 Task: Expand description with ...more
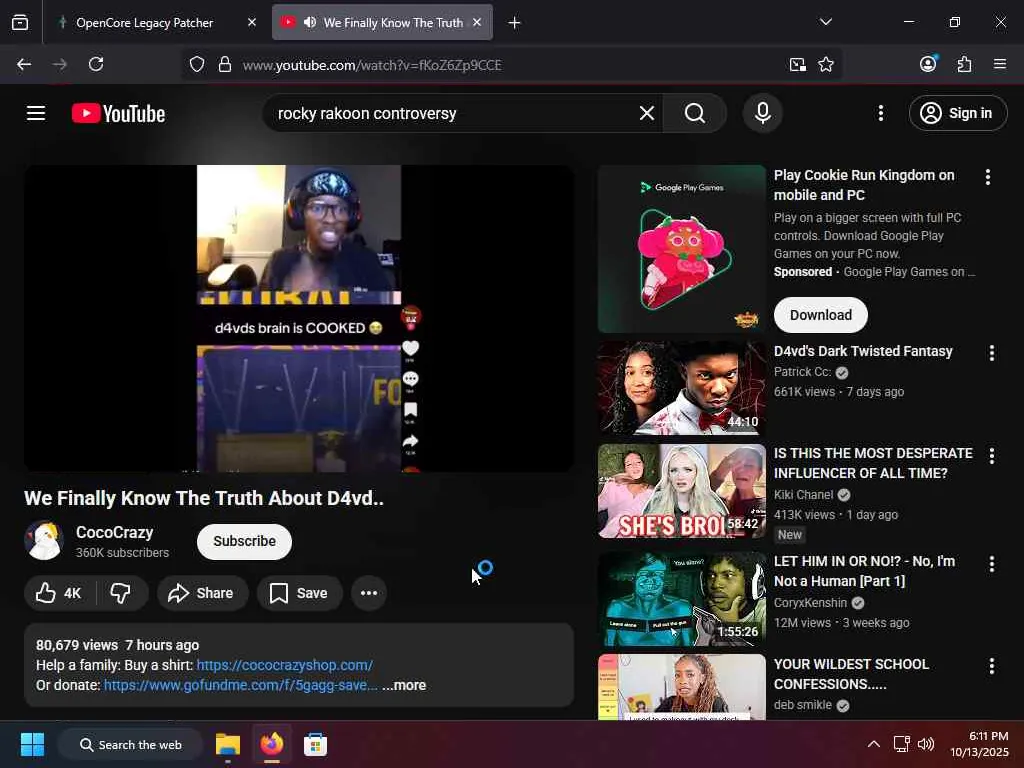coord(404,685)
